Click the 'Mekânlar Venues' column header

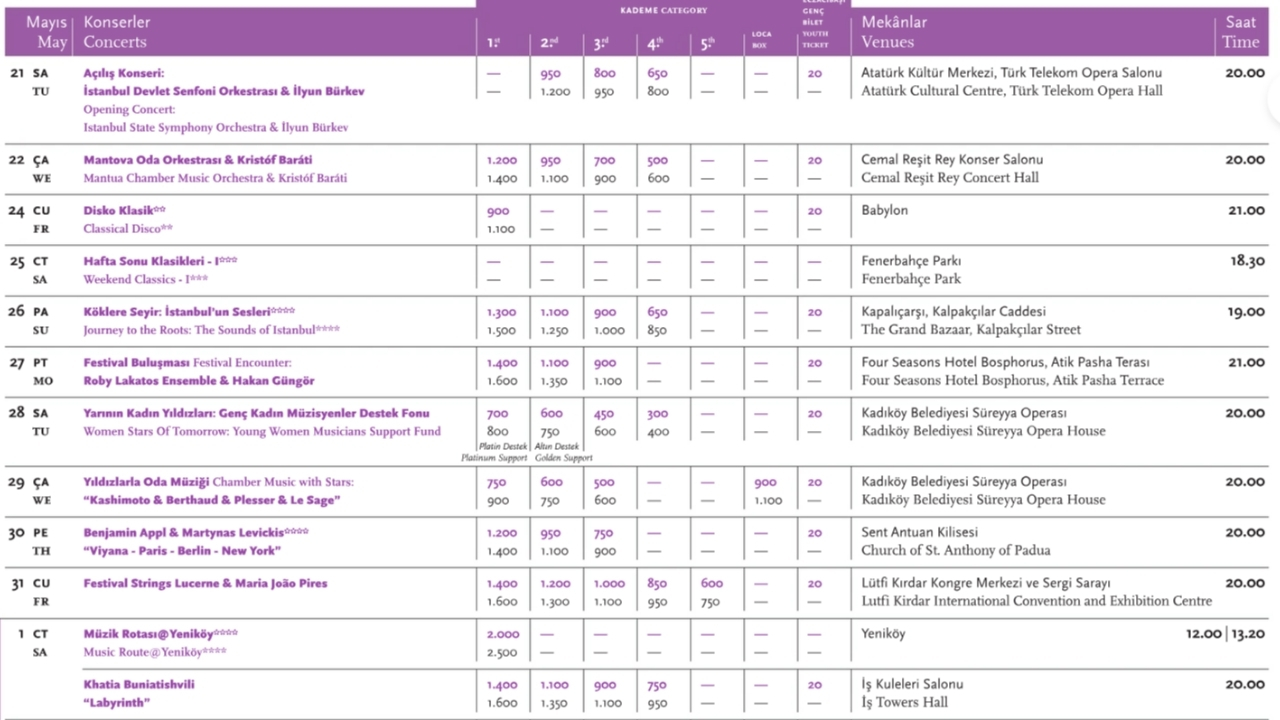(895, 32)
